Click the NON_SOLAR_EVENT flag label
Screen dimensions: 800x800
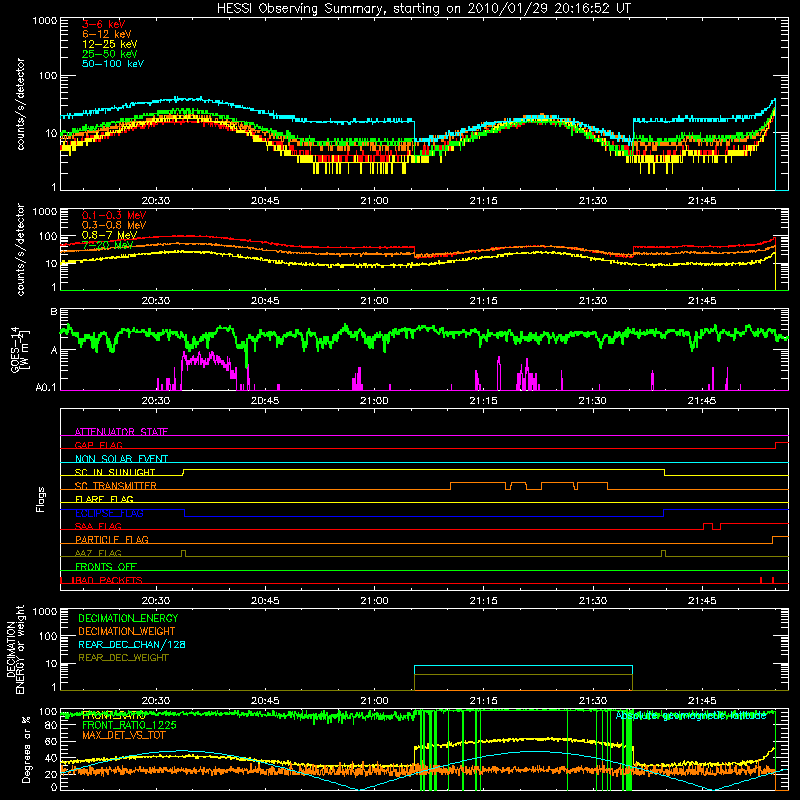pos(121,459)
